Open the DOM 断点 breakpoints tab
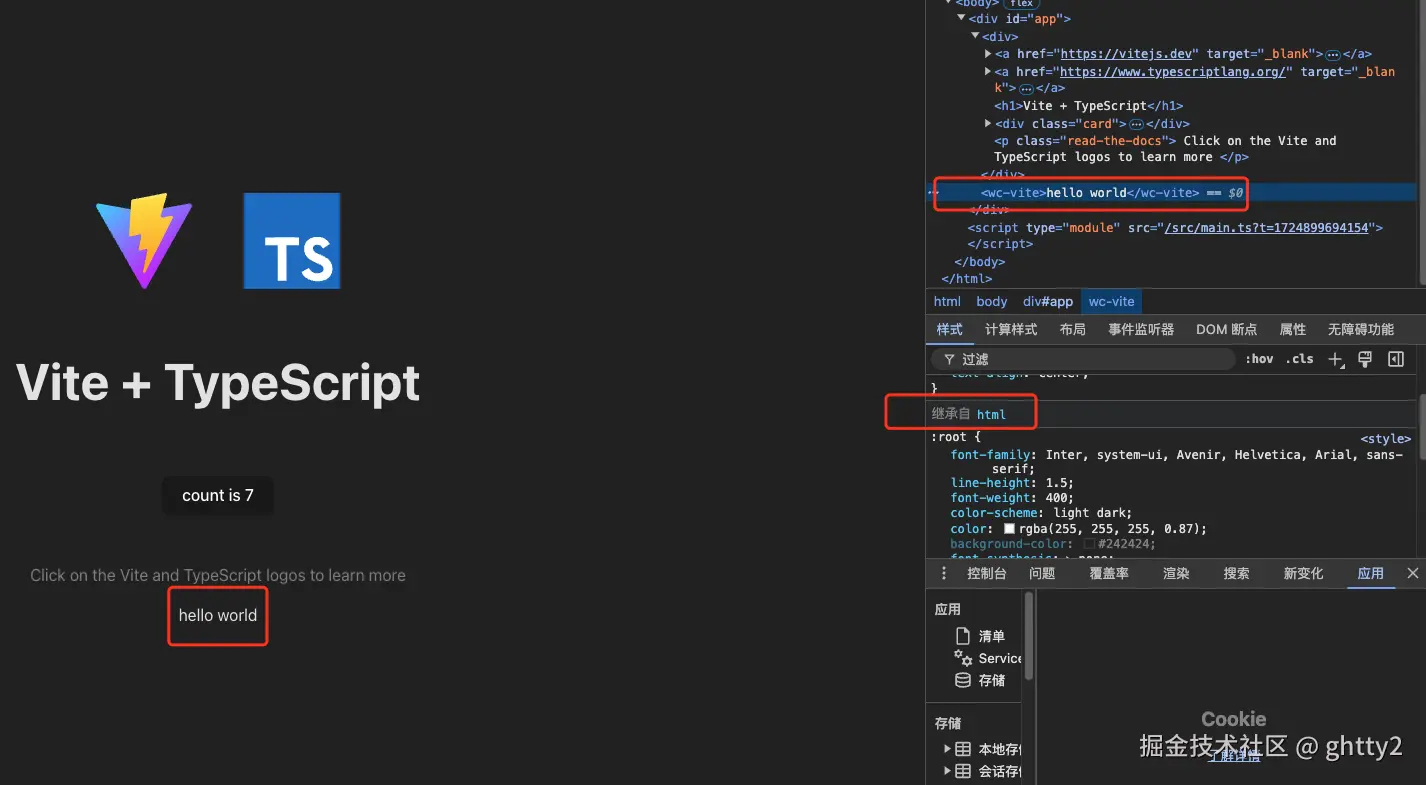The height and width of the screenshot is (785, 1426). [1226, 329]
